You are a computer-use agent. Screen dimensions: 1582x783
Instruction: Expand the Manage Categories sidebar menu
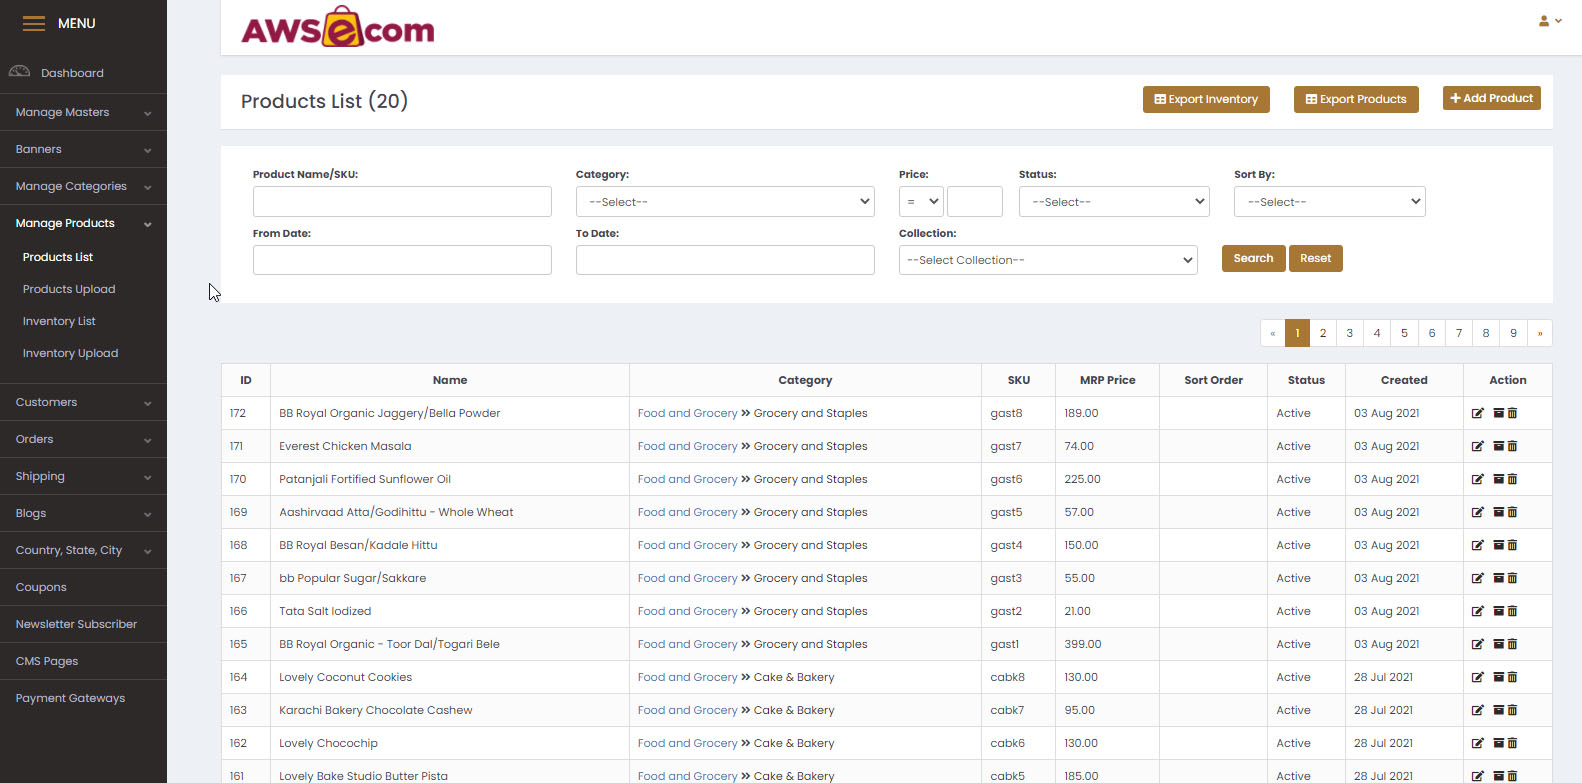(x=83, y=186)
